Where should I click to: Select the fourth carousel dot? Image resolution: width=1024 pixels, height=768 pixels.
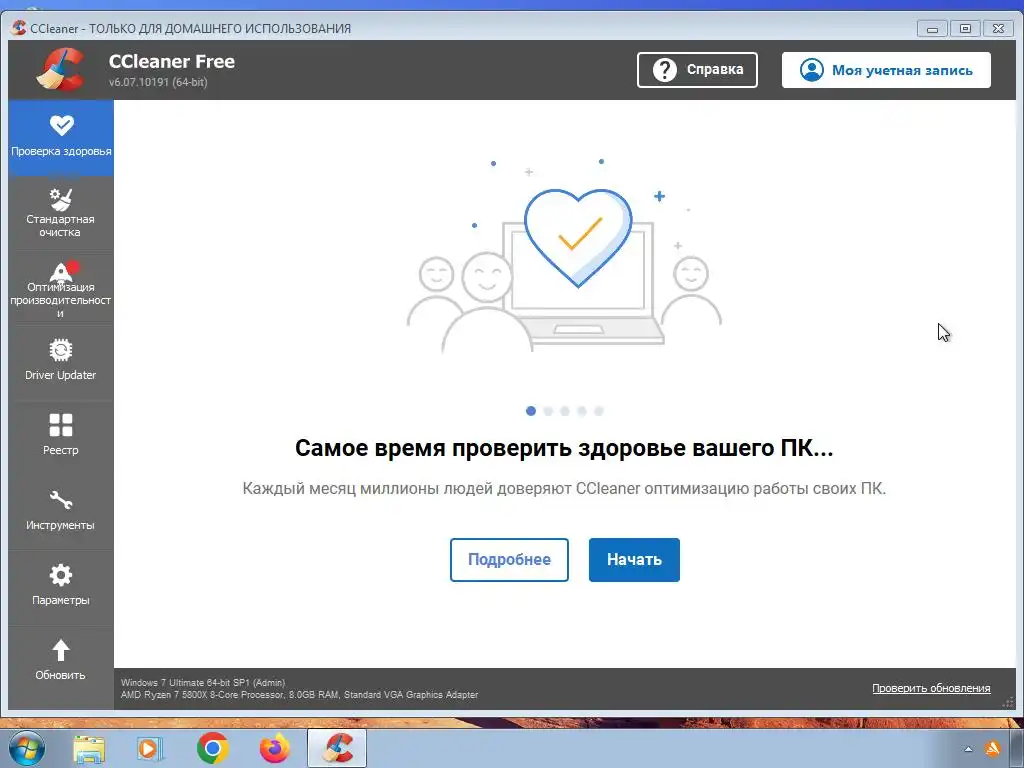point(582,411)
